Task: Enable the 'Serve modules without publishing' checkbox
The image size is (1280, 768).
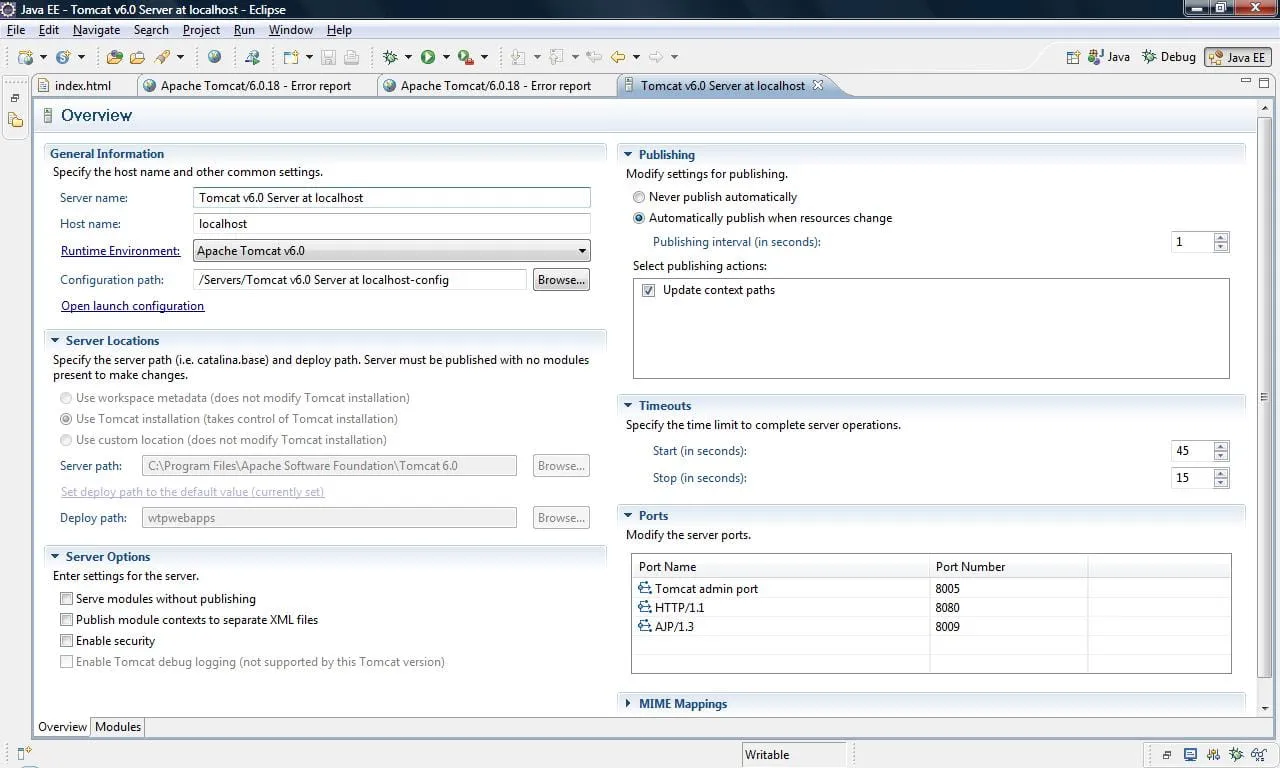Action: [66, 599]
